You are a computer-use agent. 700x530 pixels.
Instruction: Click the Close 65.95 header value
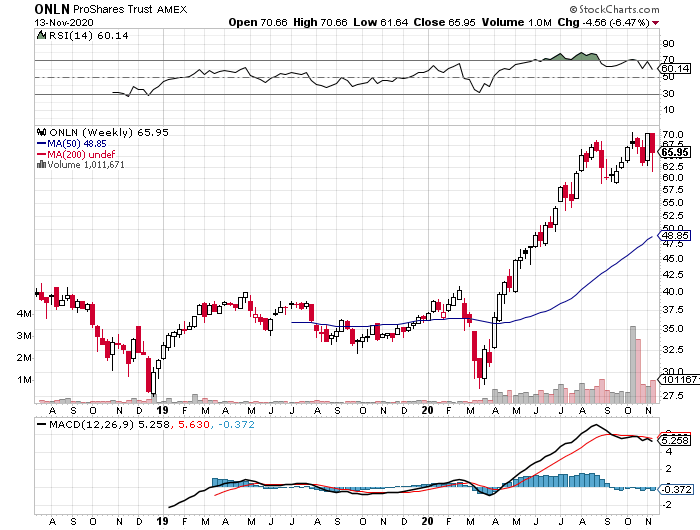(x=444, y=22)
